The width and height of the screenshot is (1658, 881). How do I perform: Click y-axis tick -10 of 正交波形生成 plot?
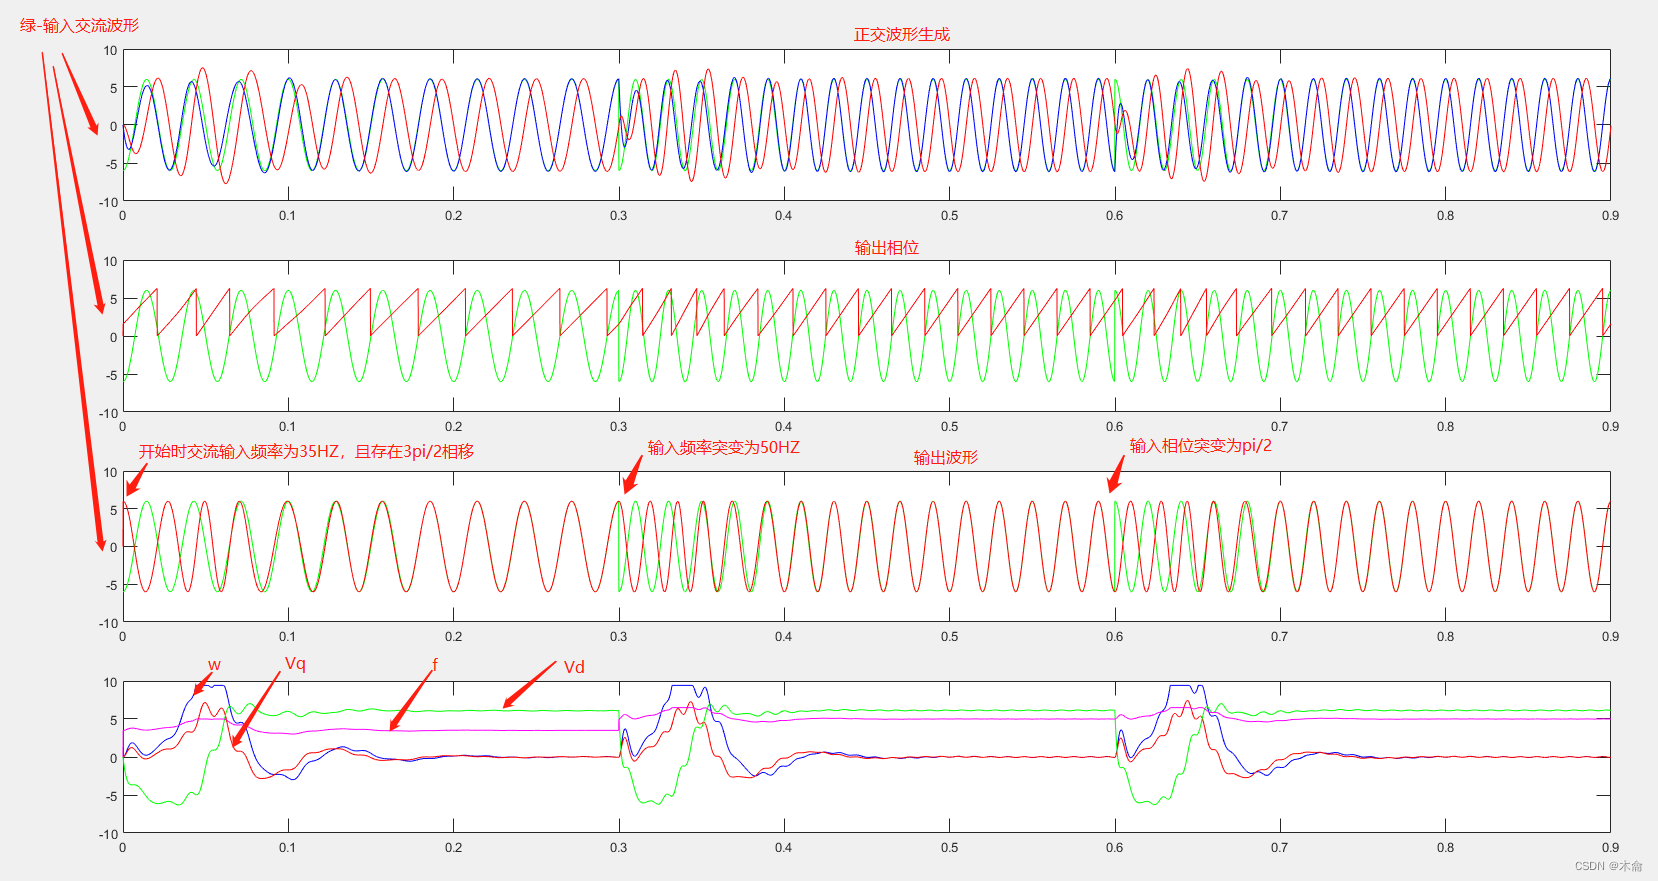[108, 202]
